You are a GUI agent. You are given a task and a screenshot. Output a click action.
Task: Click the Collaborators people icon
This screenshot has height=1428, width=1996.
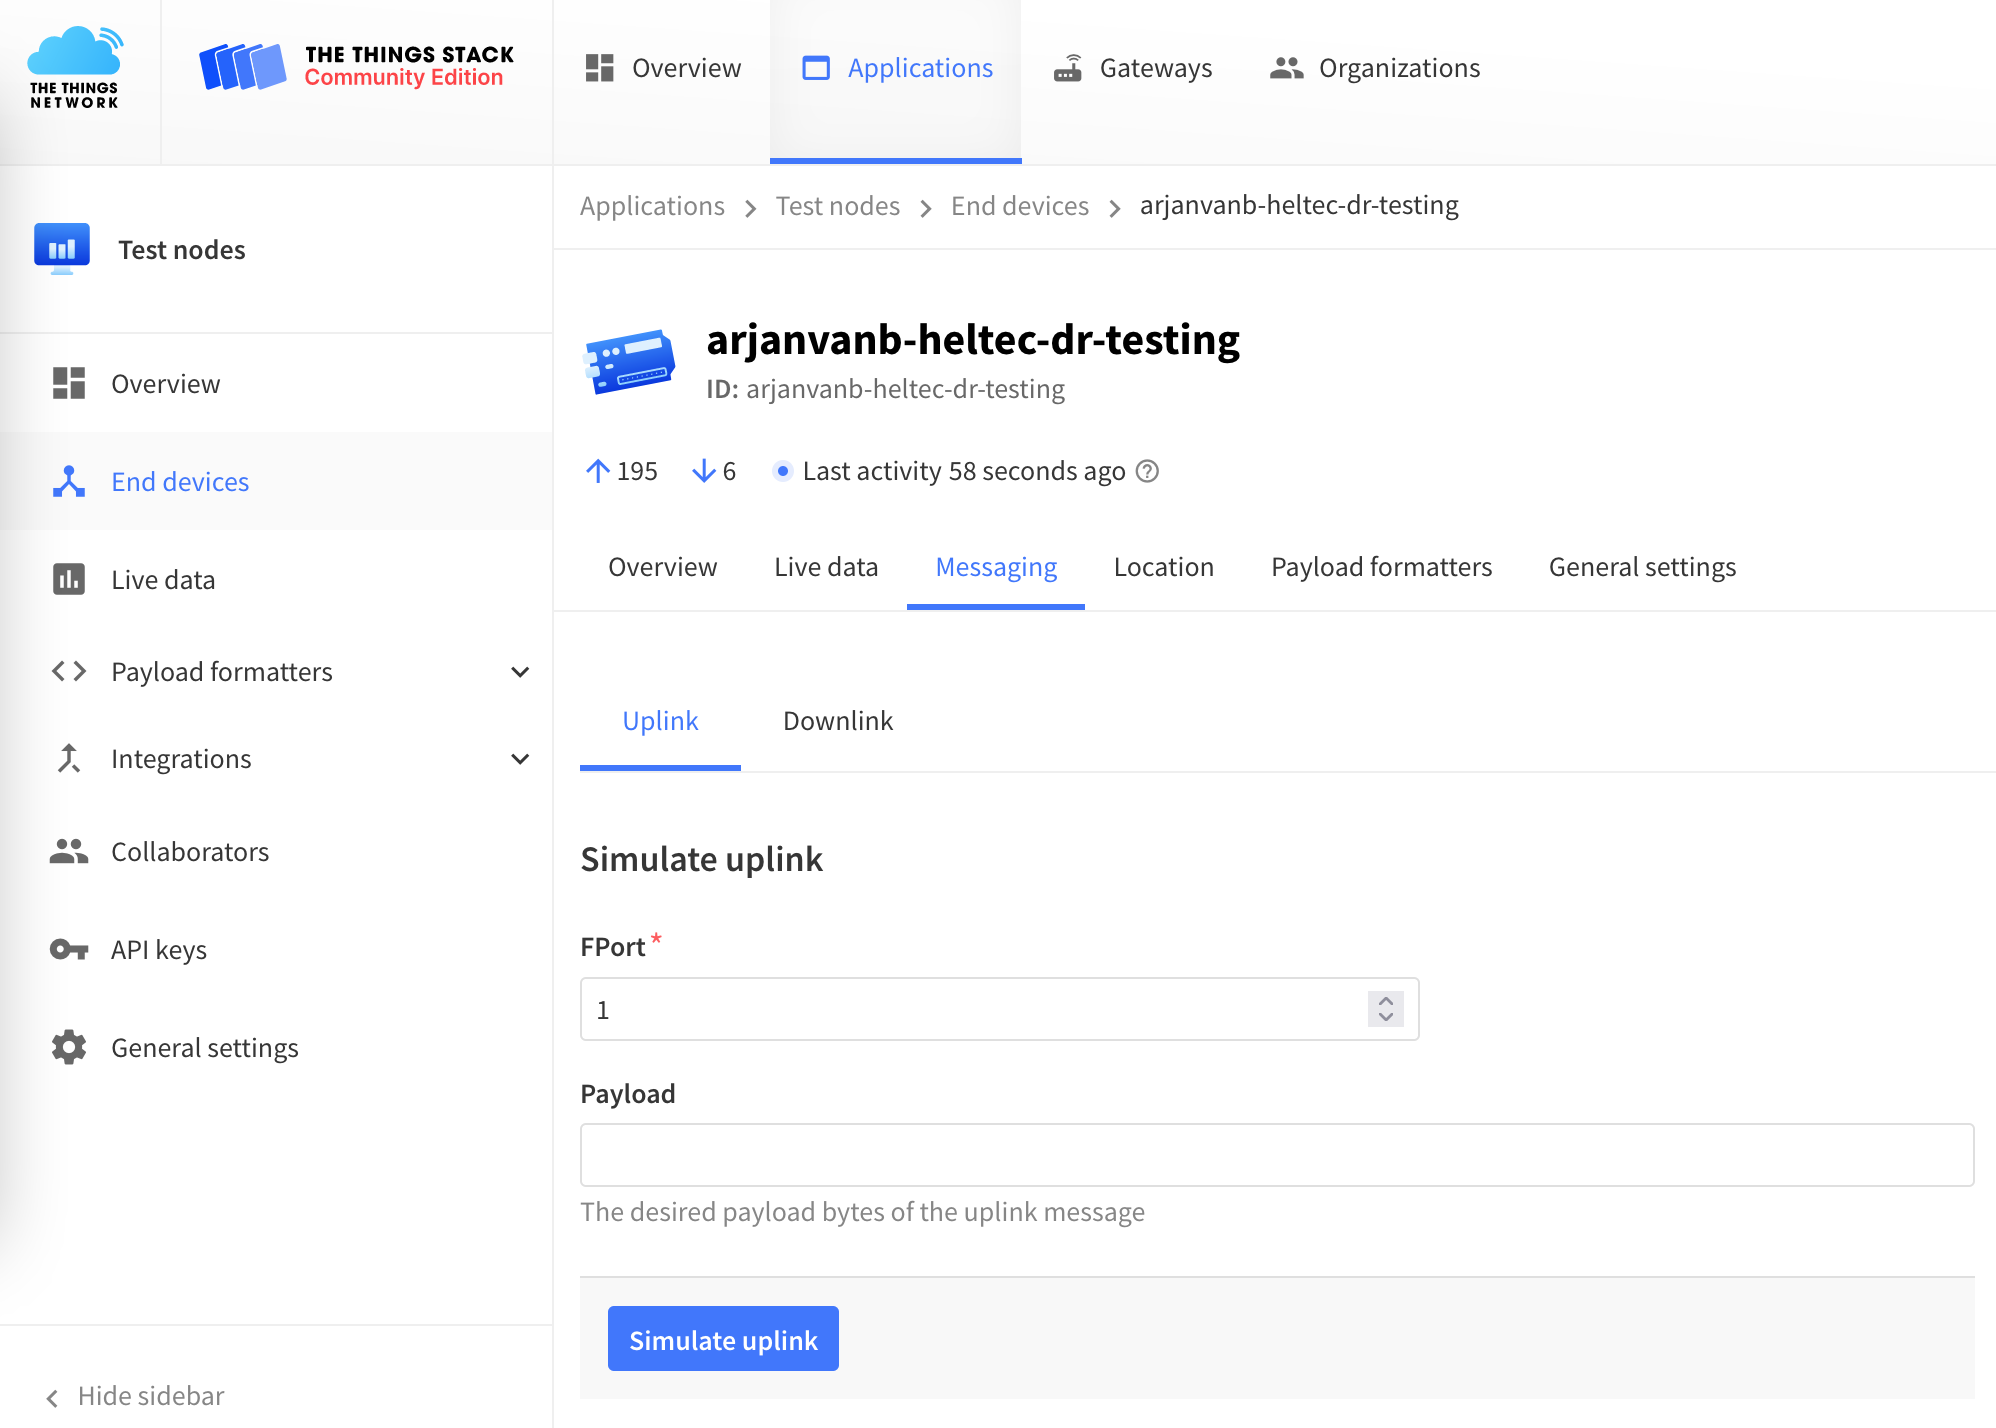click(68, 851)
